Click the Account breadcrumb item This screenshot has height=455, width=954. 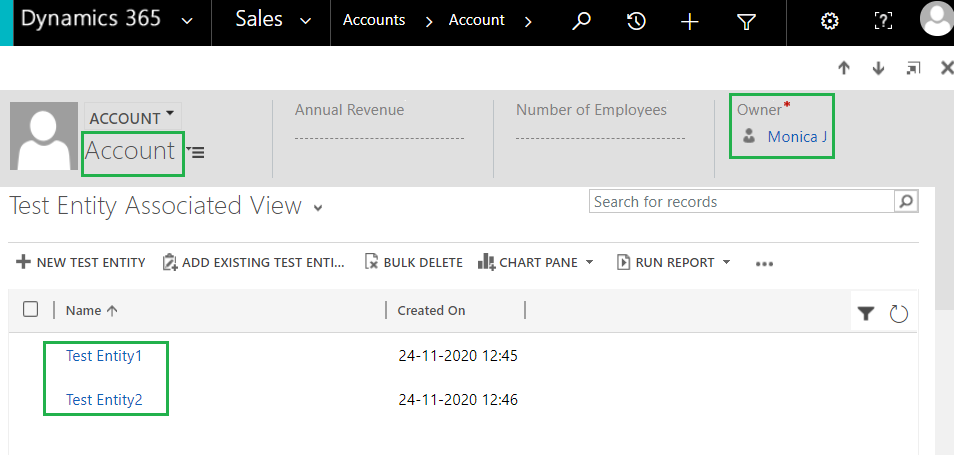click(476, 20)
